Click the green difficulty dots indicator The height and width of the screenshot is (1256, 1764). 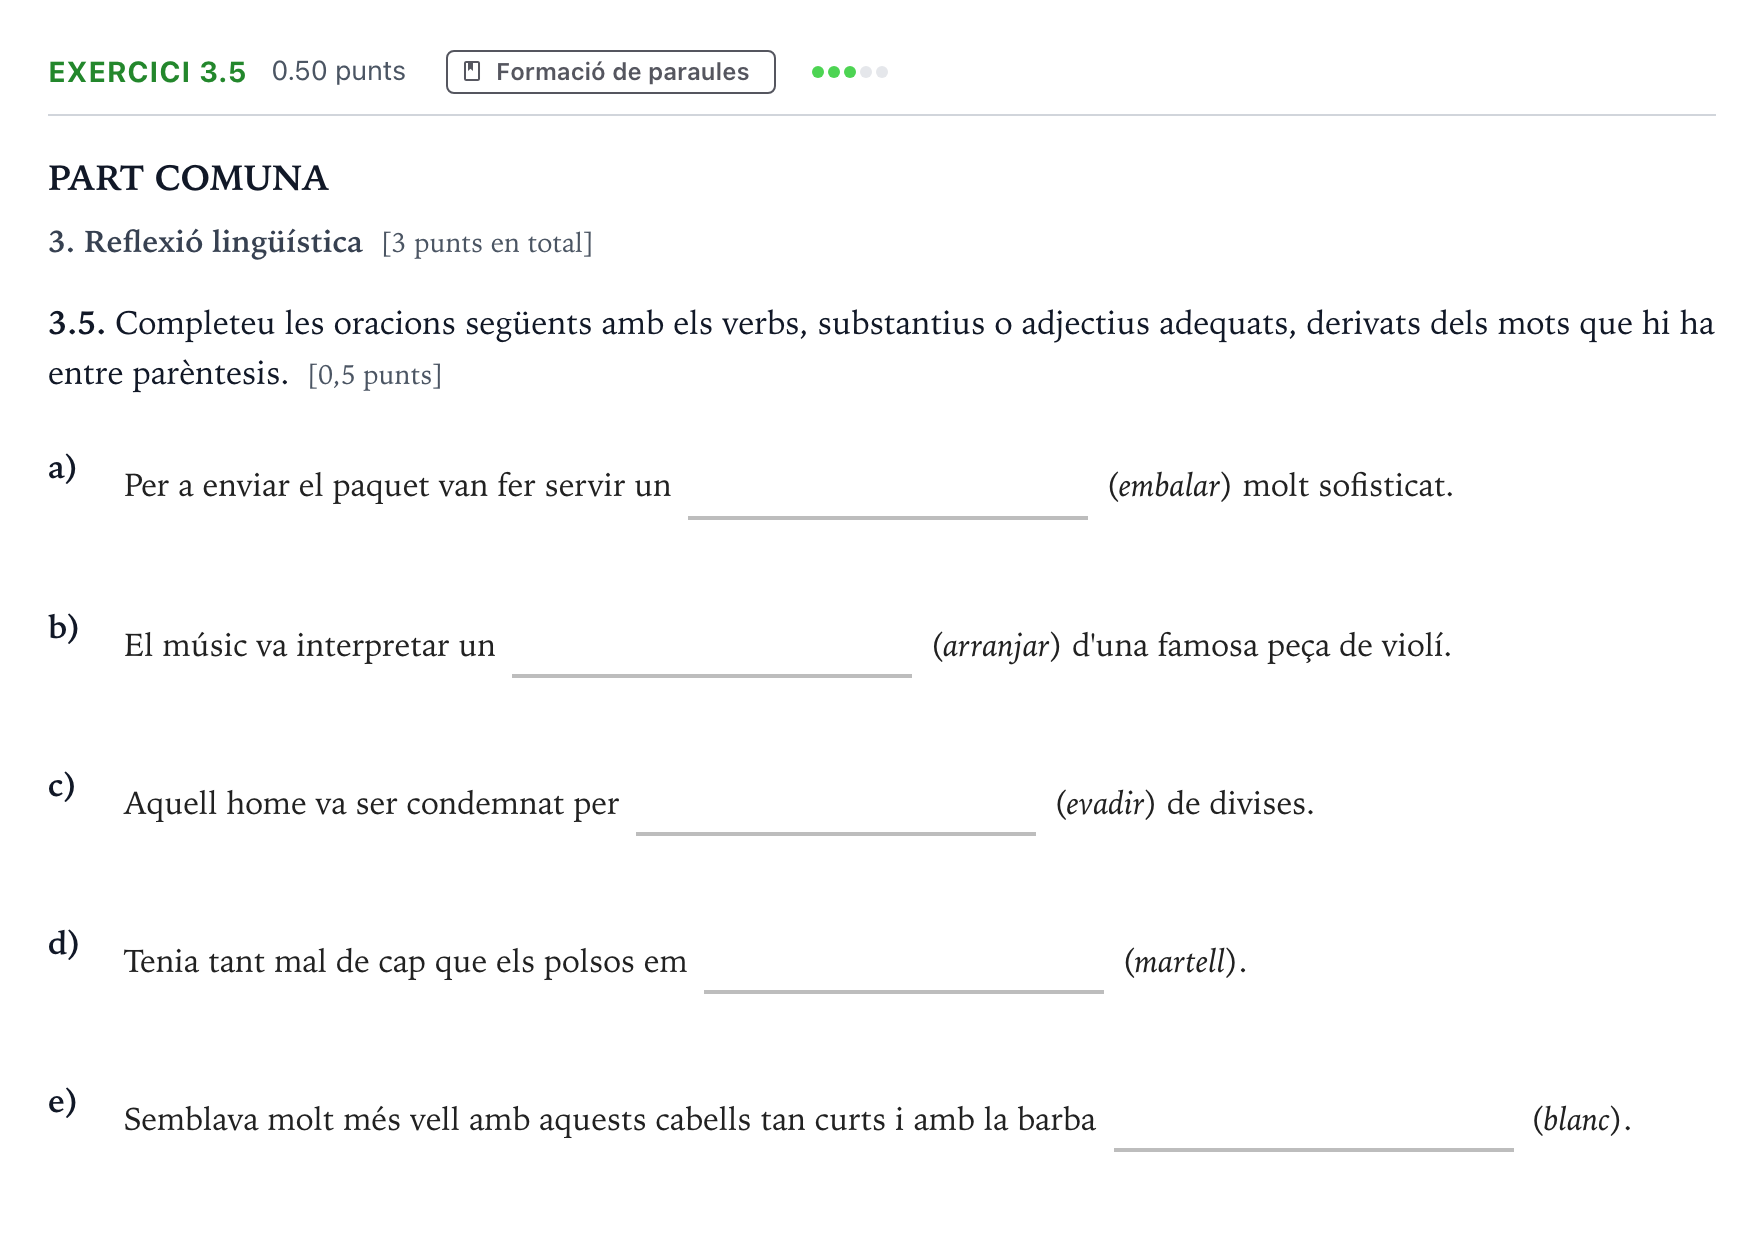pyautogui.click(x=850, y=72)
